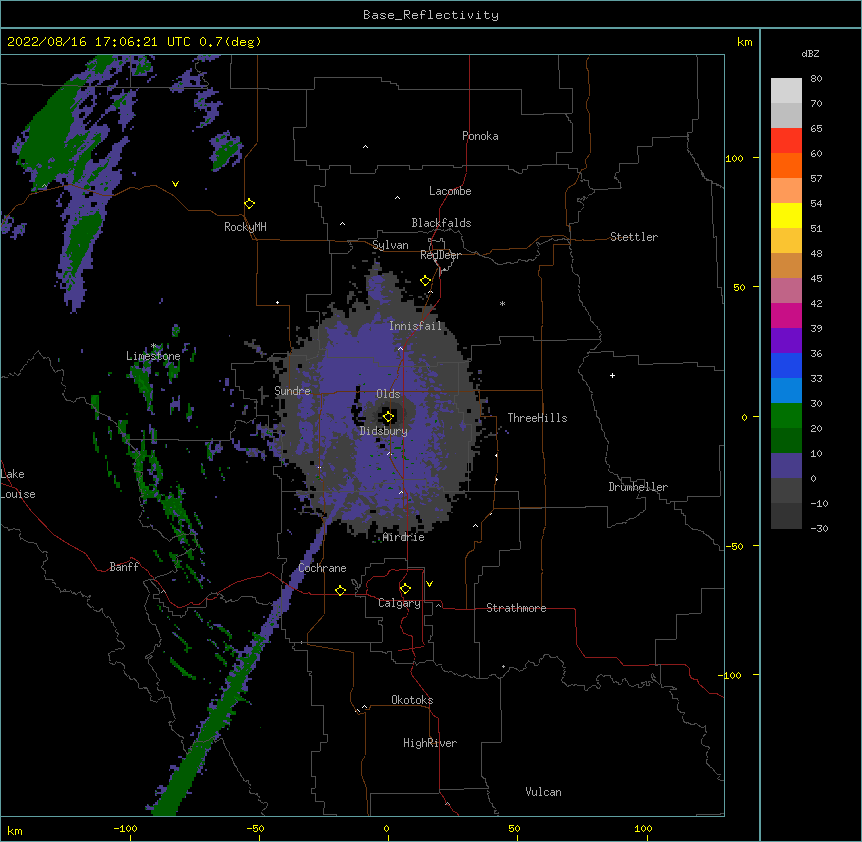Pick the bright green swatch in the legend
This screenshot has height=842, width=862.
coord(786,416)
